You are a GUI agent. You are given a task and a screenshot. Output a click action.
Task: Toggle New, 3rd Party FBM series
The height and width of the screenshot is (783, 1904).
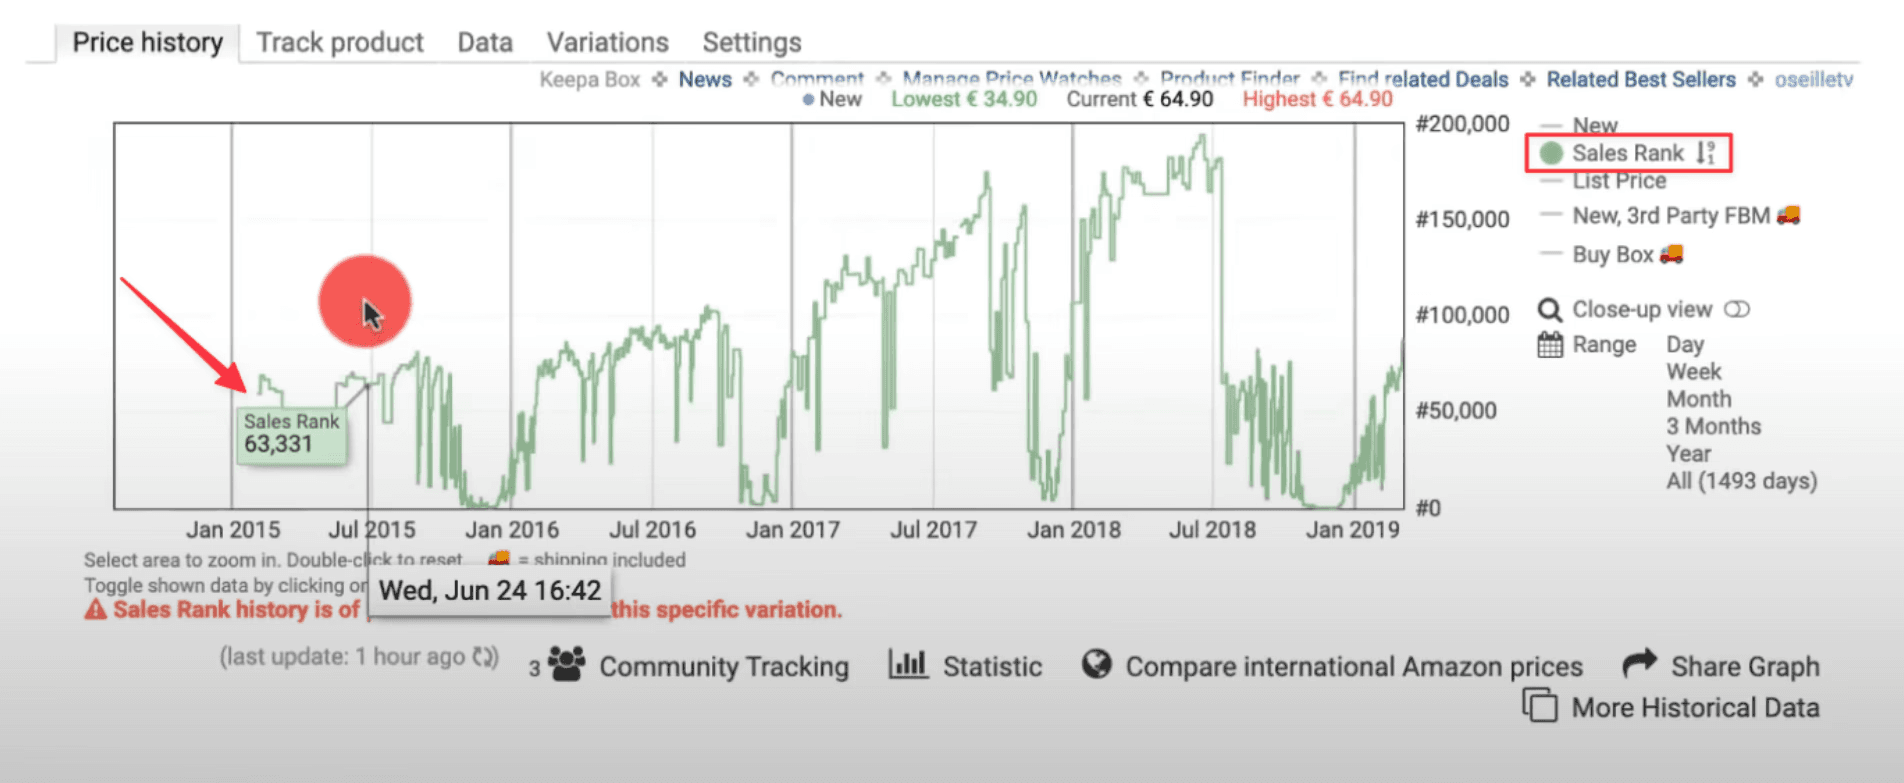point(1670,215)
